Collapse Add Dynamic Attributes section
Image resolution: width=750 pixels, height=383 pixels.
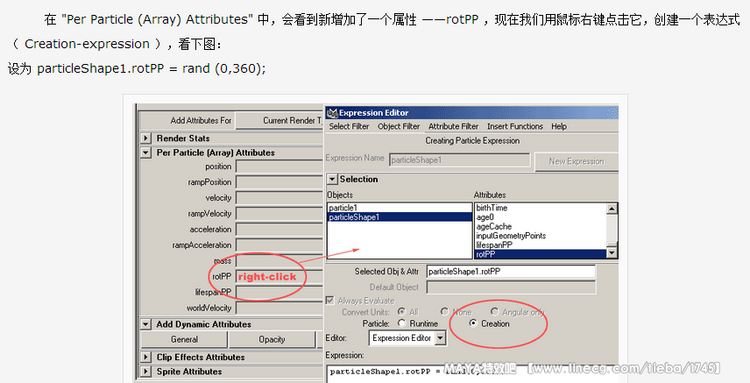[x=146, y=324]
